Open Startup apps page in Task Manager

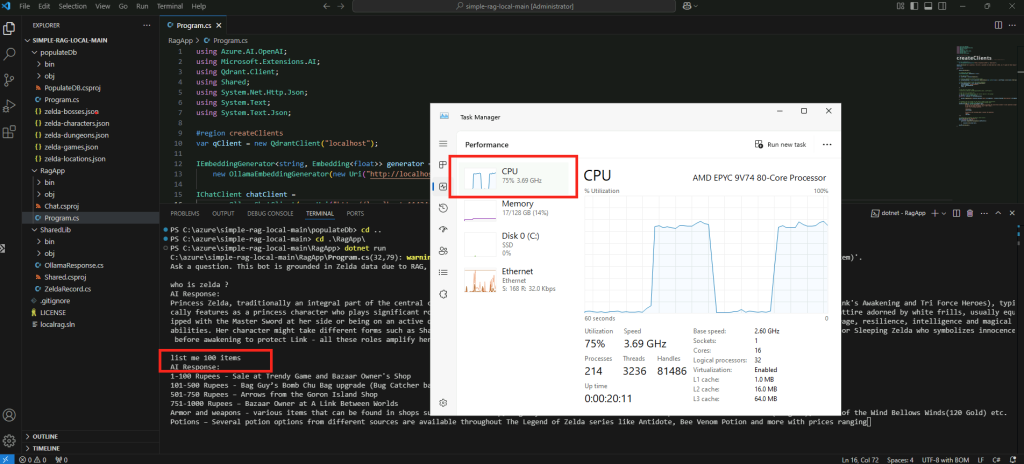443,229
